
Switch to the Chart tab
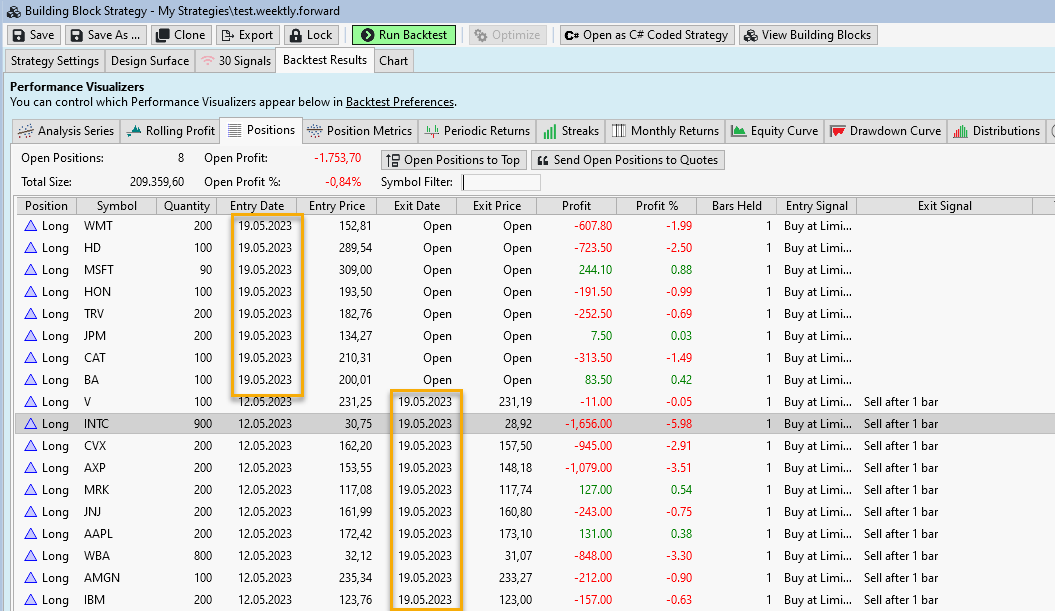pyautogui.click(x=394, y=61)
